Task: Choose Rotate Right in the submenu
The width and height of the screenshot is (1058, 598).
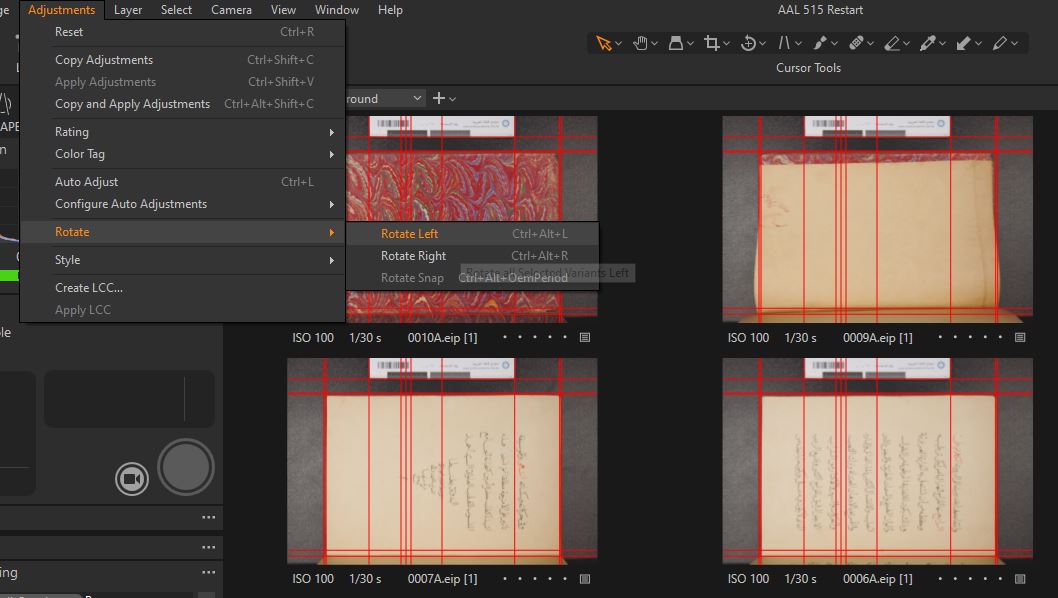Action: pos(472,256)
